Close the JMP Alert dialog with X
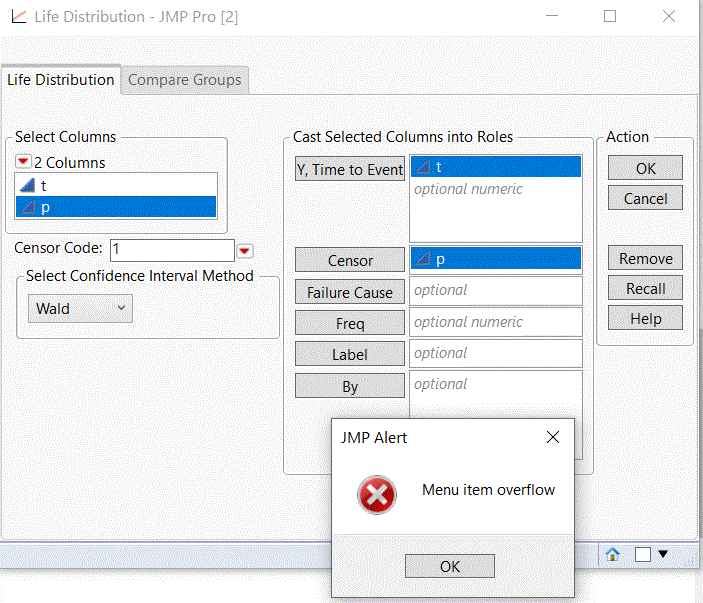 pyautogui.click(x=553, y=438)
